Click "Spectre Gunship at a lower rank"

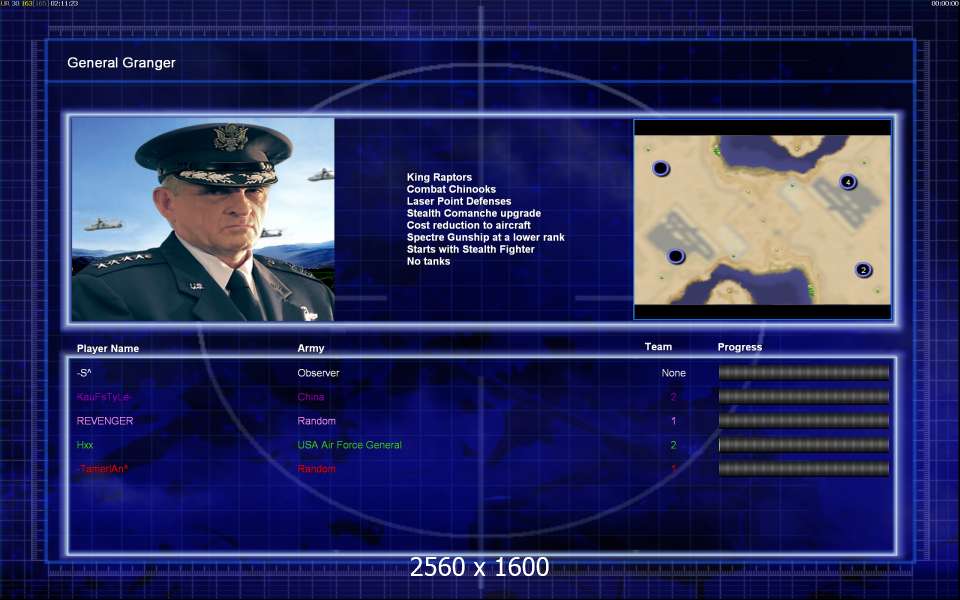point(486,237)
